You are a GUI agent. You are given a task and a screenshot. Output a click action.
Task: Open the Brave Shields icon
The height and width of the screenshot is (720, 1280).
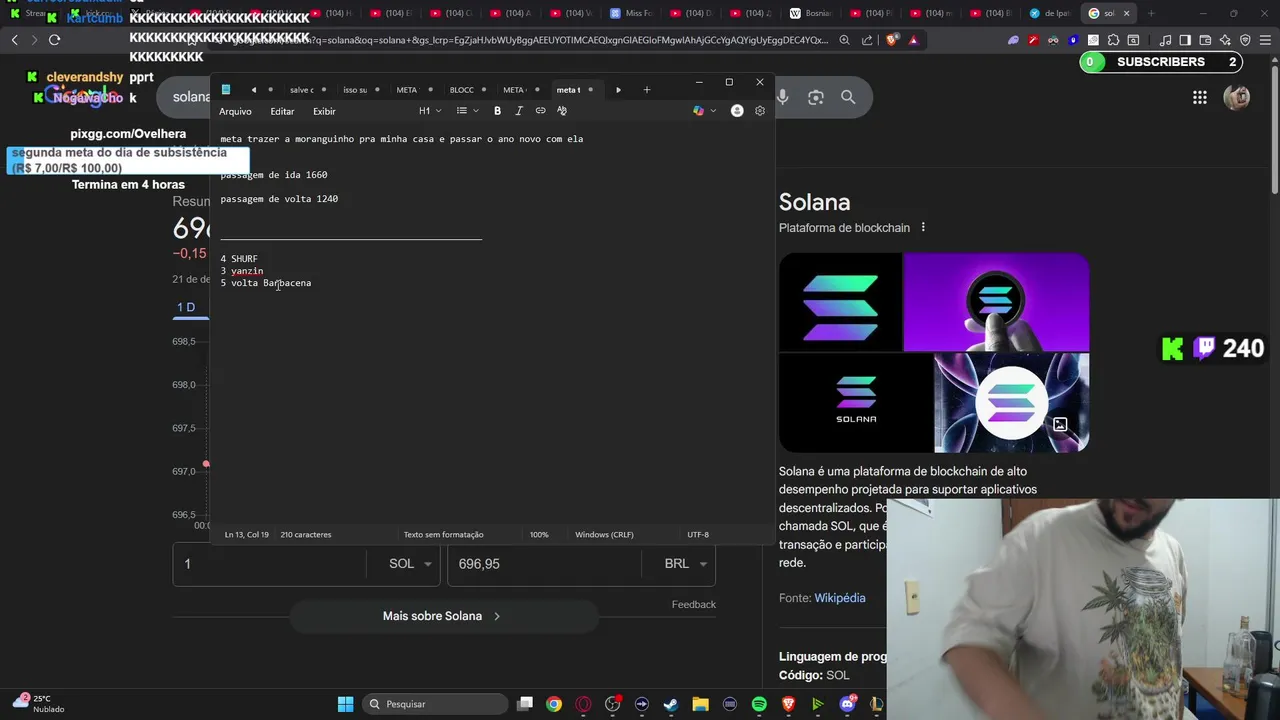coord(893,40)
